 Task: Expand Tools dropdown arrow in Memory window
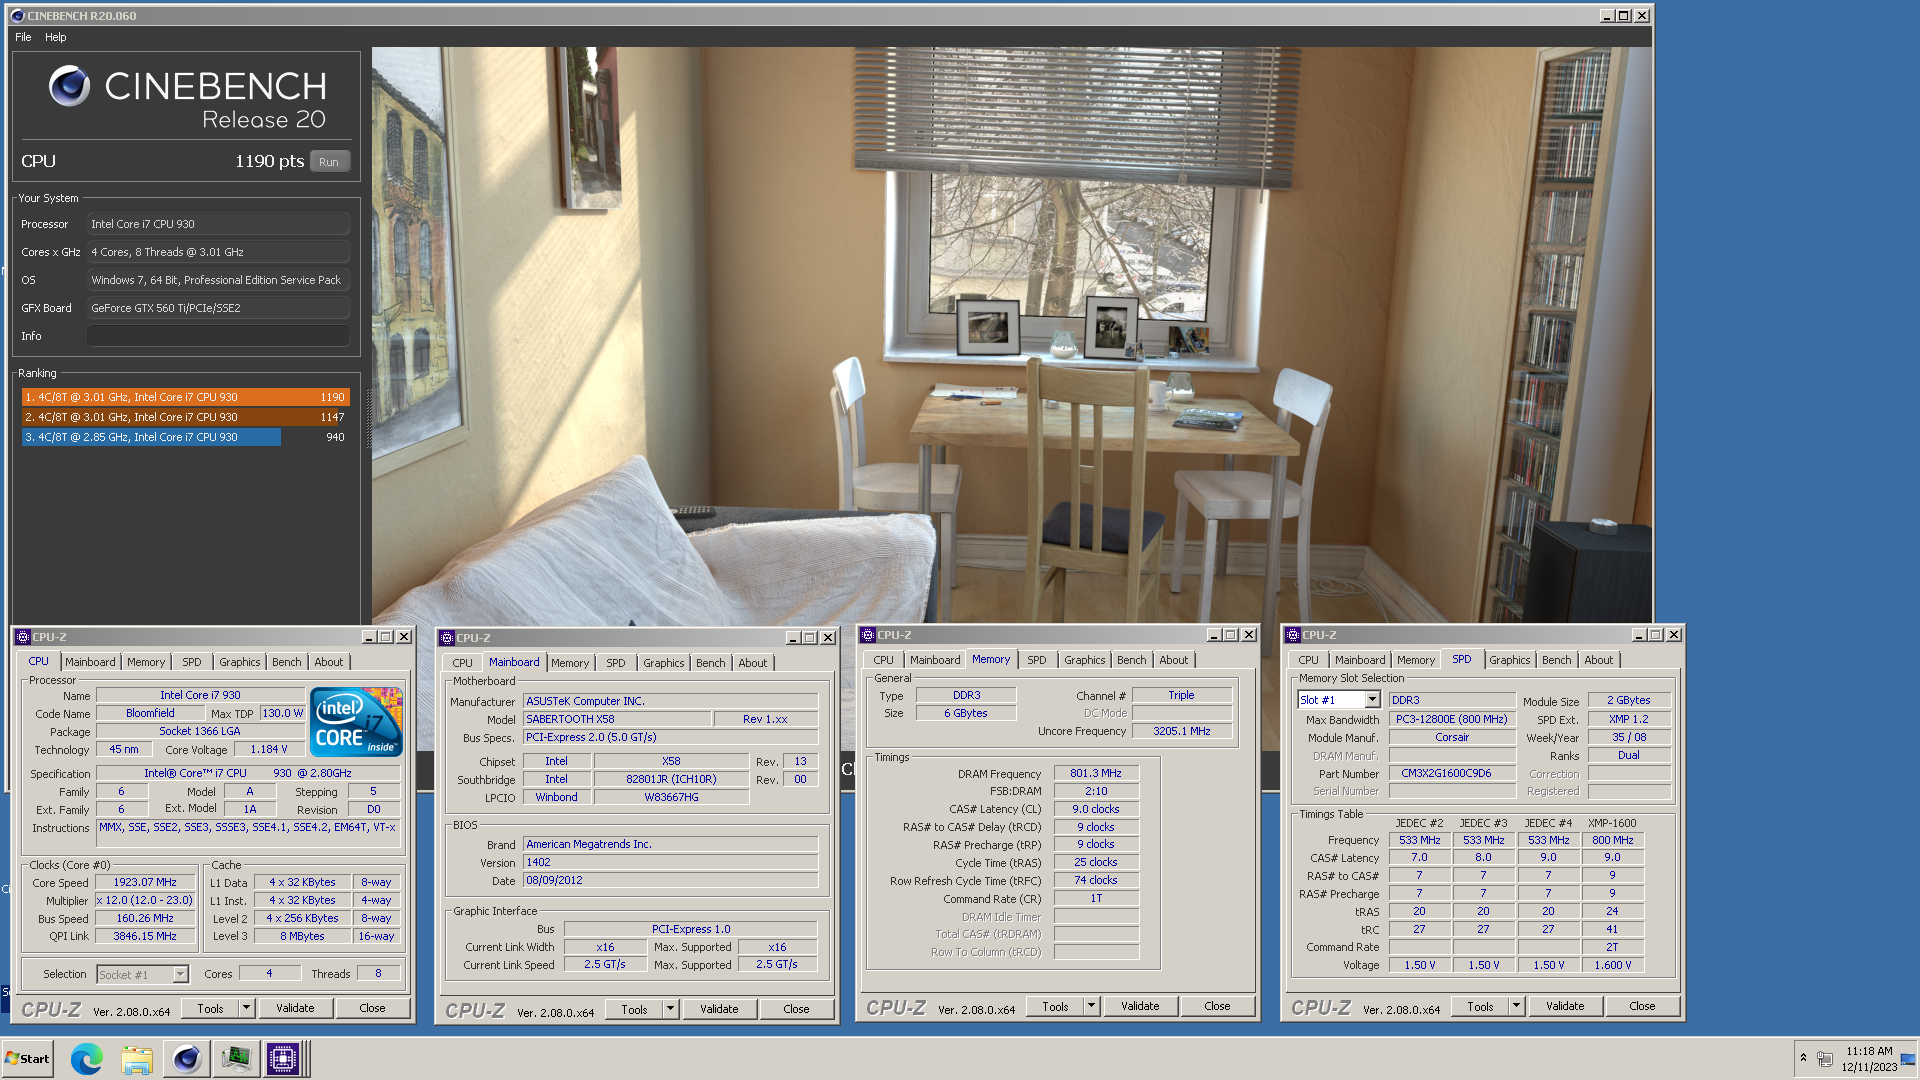(1091, 1007)
